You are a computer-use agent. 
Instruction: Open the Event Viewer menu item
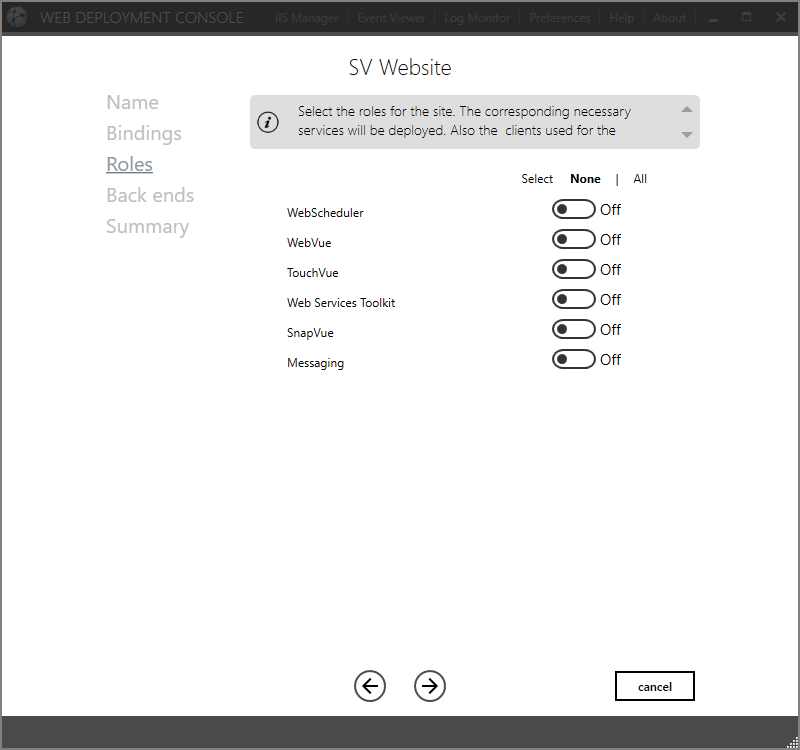pyautogui.click(x=391, y=18)
